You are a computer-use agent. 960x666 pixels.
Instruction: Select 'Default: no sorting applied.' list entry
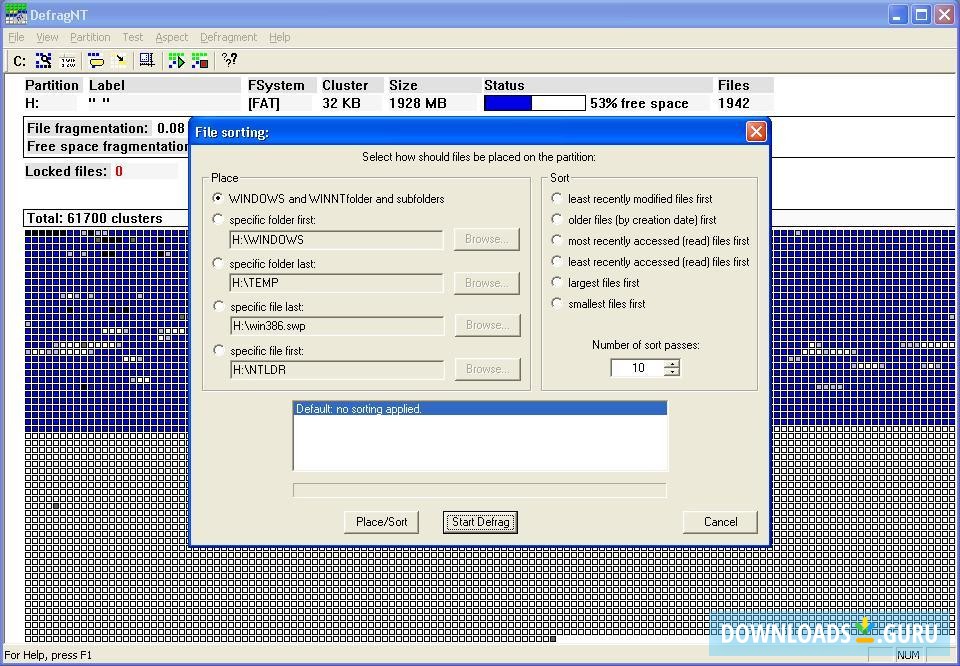point(481,409)
